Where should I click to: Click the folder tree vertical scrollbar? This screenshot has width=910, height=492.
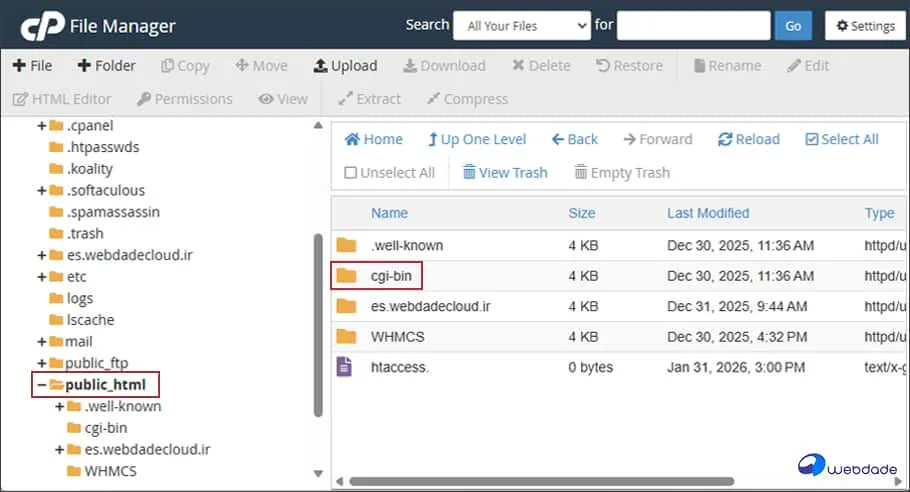pyautogui.click(x=318, y=320)
